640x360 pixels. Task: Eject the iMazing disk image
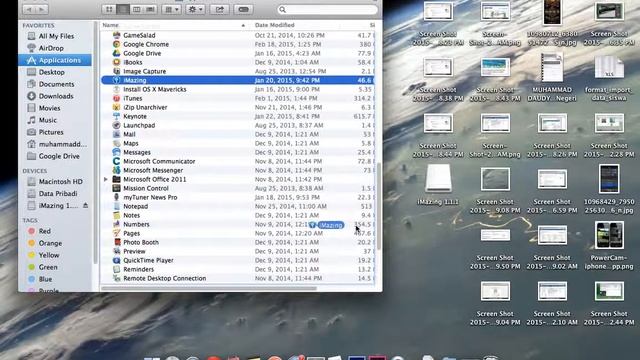85,206
